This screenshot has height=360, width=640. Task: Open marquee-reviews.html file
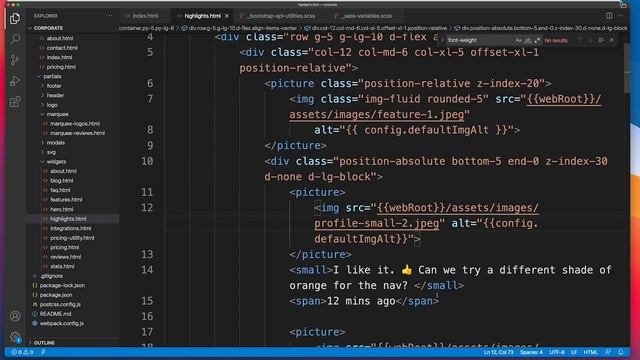[x=77, y=133]
